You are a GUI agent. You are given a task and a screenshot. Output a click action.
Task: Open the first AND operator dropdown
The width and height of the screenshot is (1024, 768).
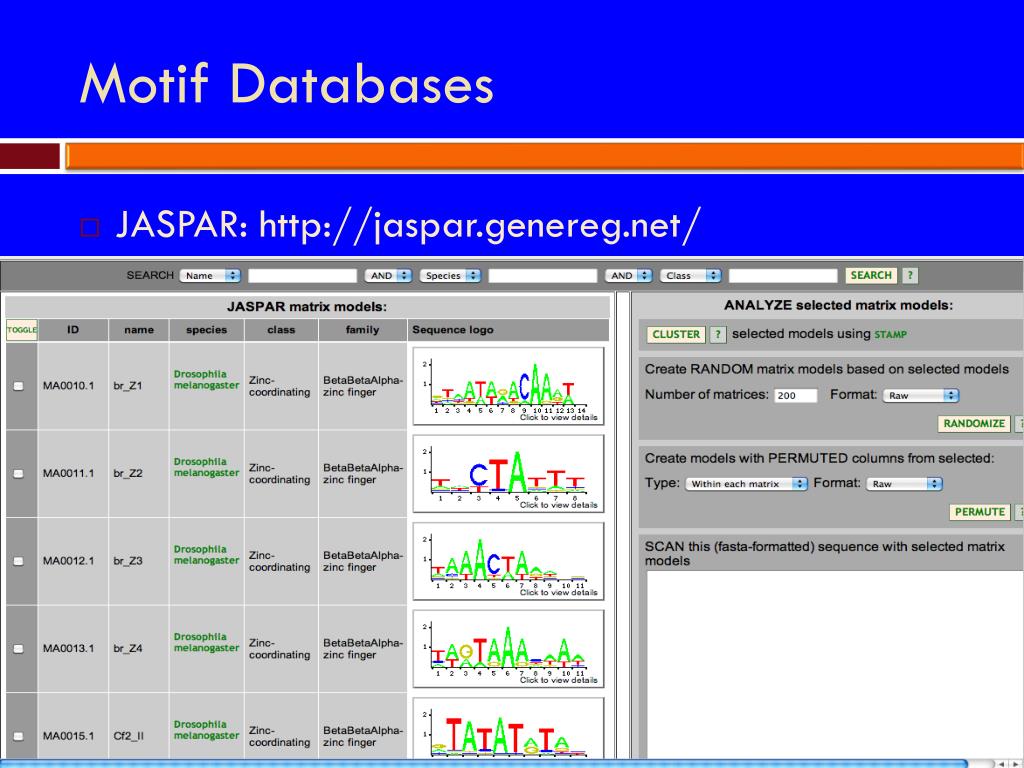pyautogui.click(x=388, y=276)
